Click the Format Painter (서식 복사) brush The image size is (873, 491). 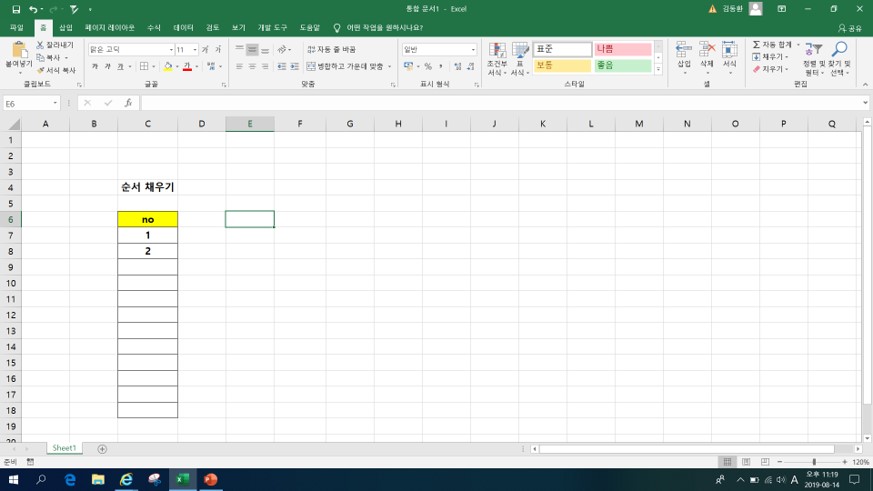click(x=40, y=70)
